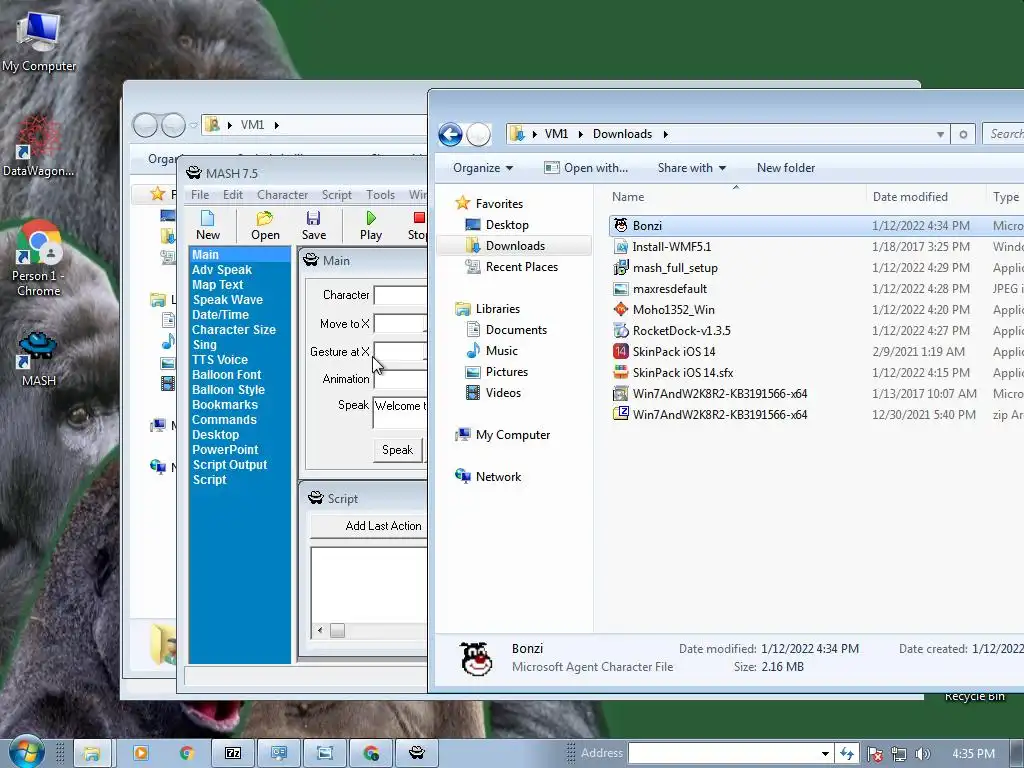Open the Chrome taskbar icon
Screen dimensions: 1024x768
187,754
